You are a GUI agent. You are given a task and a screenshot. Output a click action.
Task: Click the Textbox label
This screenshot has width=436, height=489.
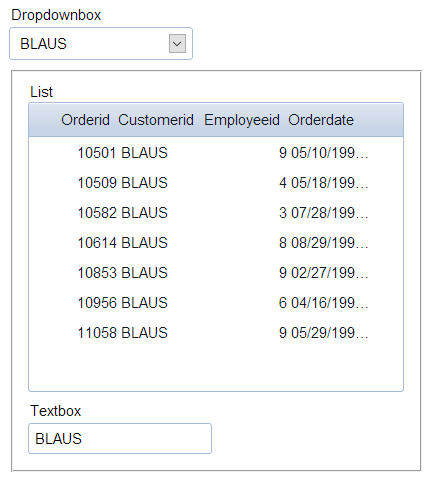pyautogui.click(x=55, y=411)
